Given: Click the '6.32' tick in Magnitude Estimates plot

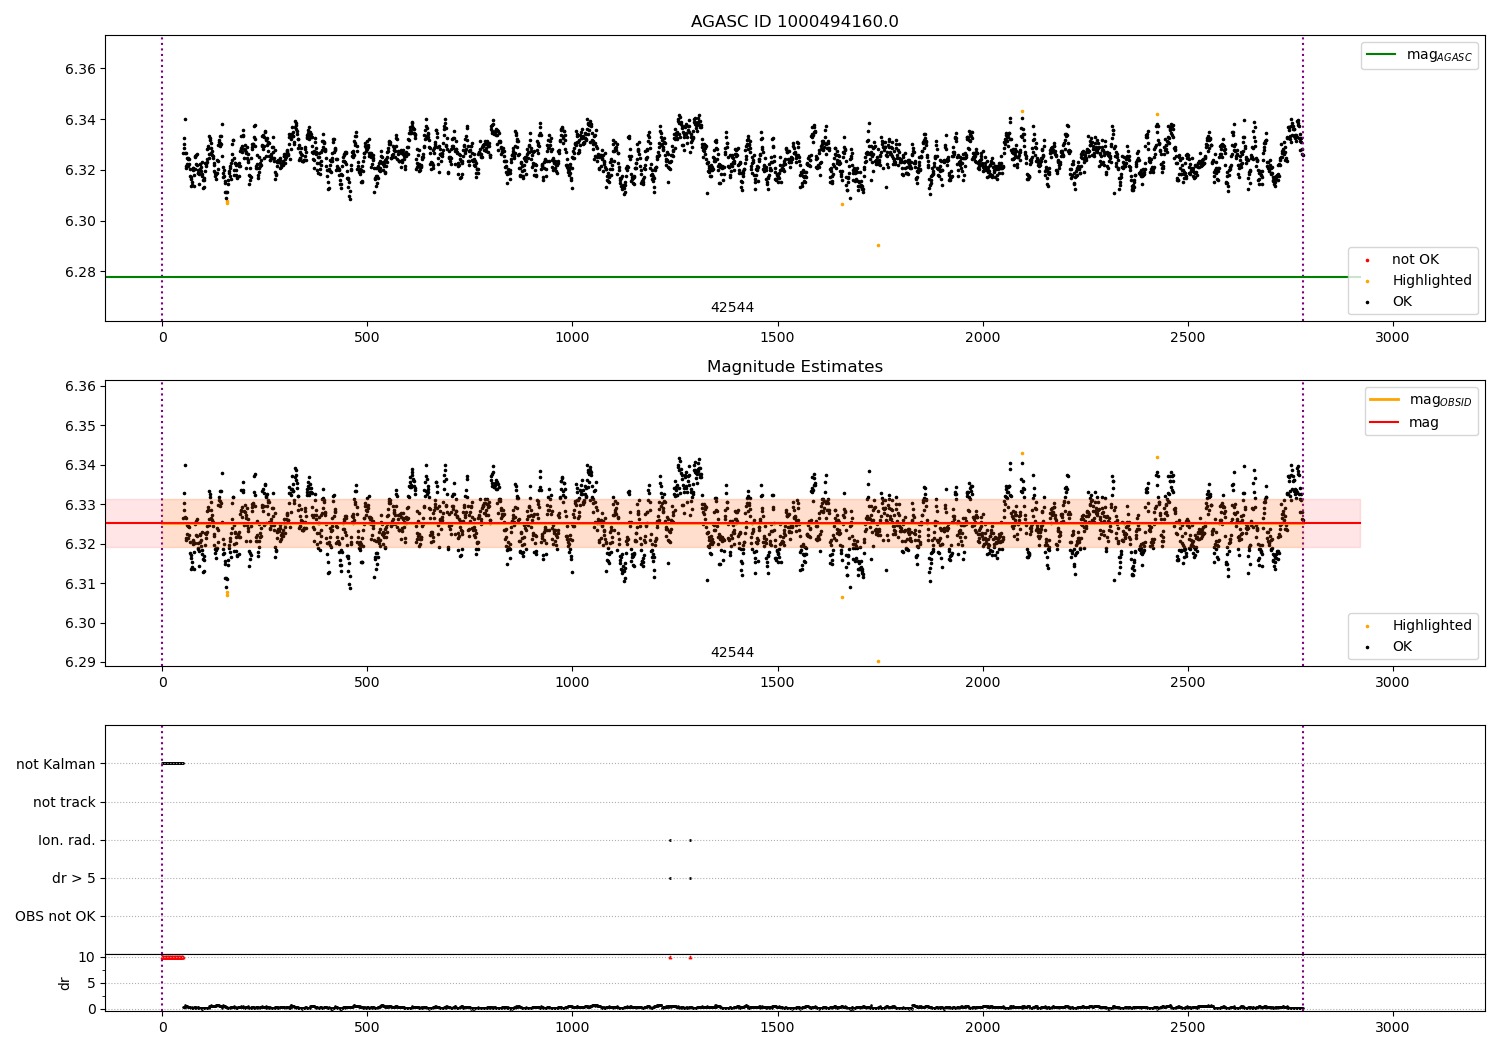Looking at the screenshot, I should coord(80,545).
